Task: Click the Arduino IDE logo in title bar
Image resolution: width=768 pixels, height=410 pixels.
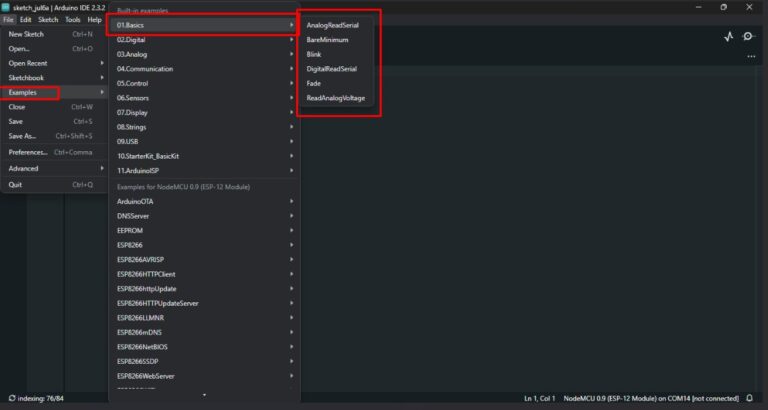Action: [6, 6]
